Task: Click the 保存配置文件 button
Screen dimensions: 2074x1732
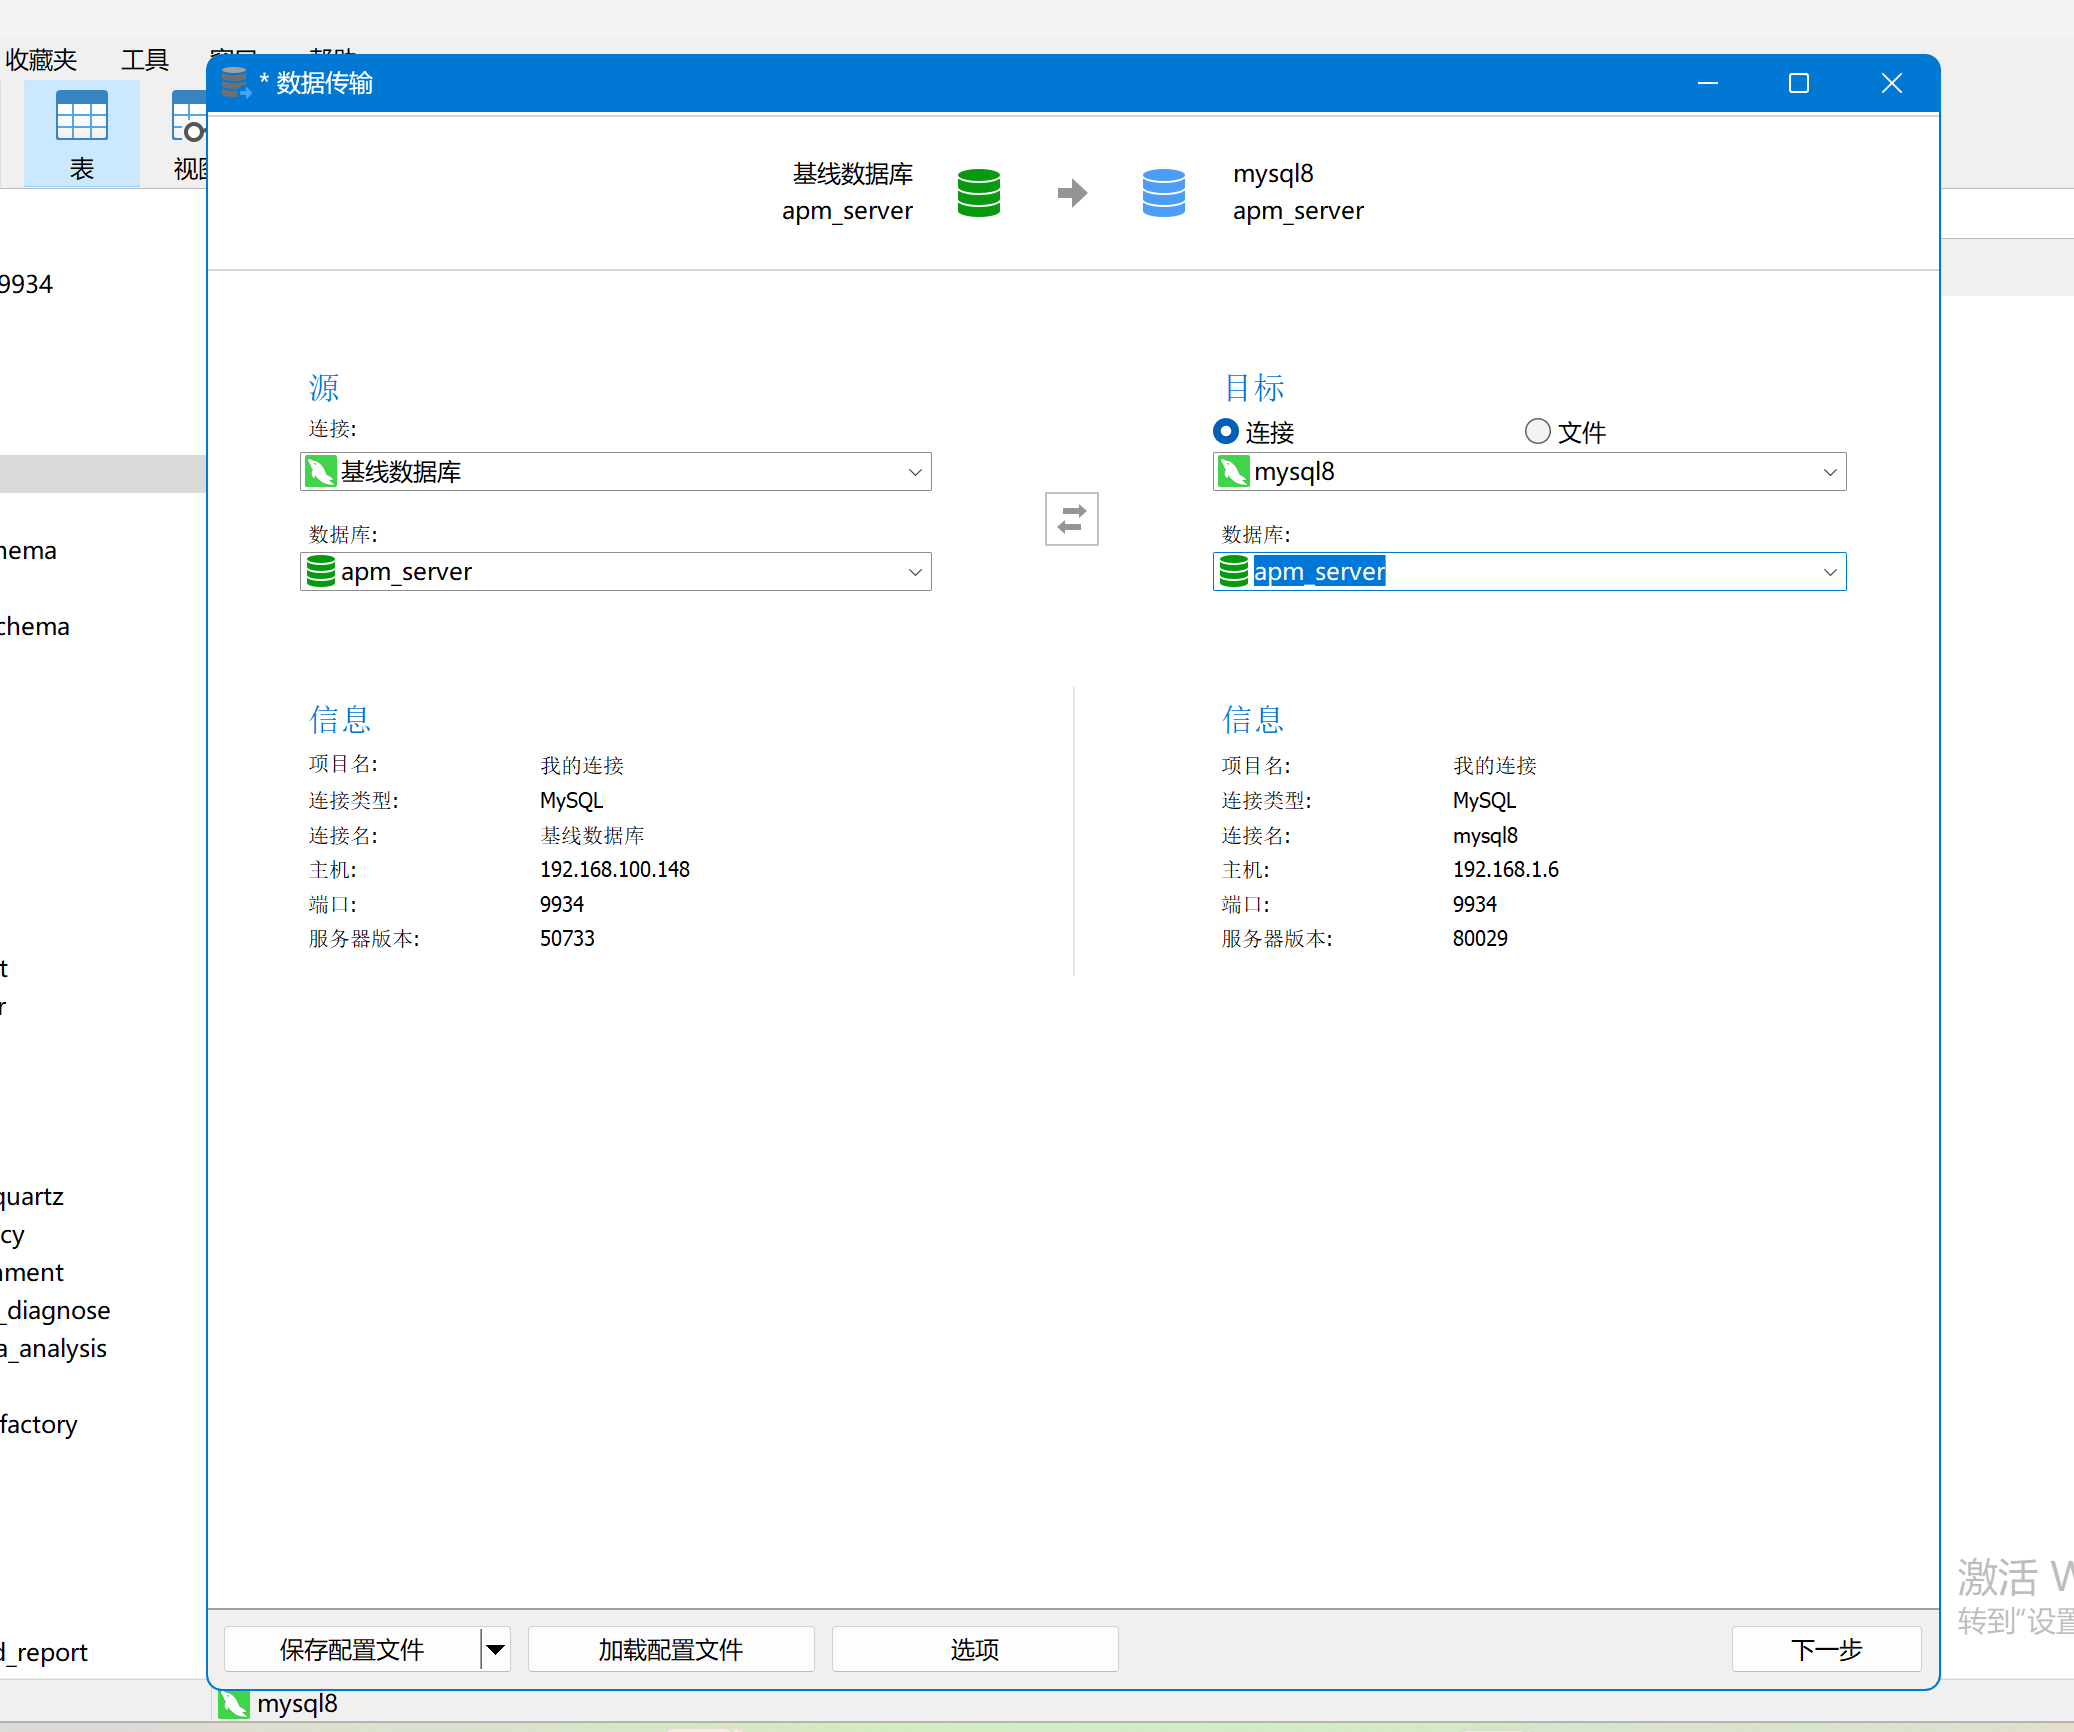Action: pyautogui.click(x=352, y=1649)
